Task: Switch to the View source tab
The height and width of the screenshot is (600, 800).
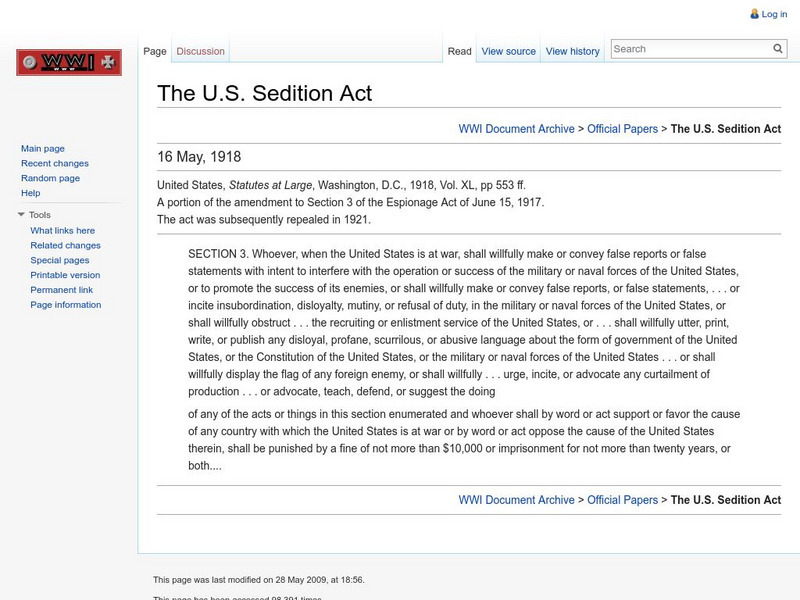Action: pyautogui.click(x=508, y=51)
